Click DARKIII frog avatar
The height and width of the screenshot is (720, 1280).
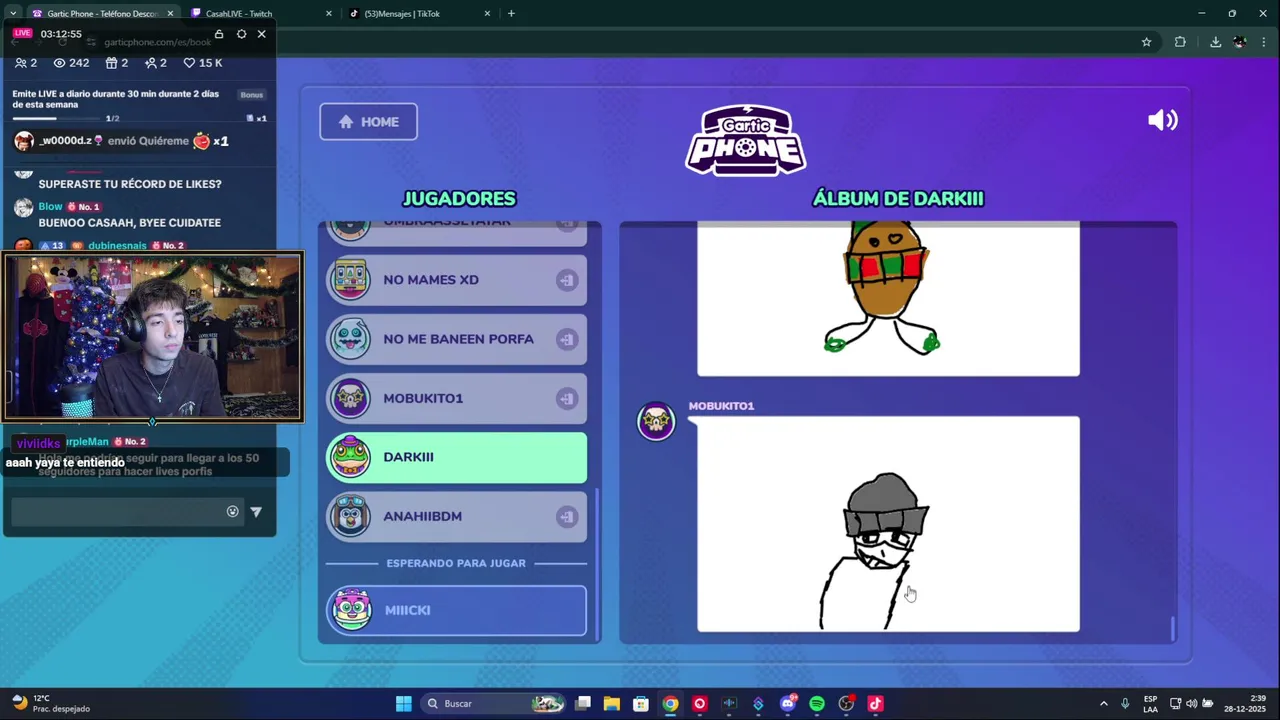pyautogui.click(x=351, y=457)
